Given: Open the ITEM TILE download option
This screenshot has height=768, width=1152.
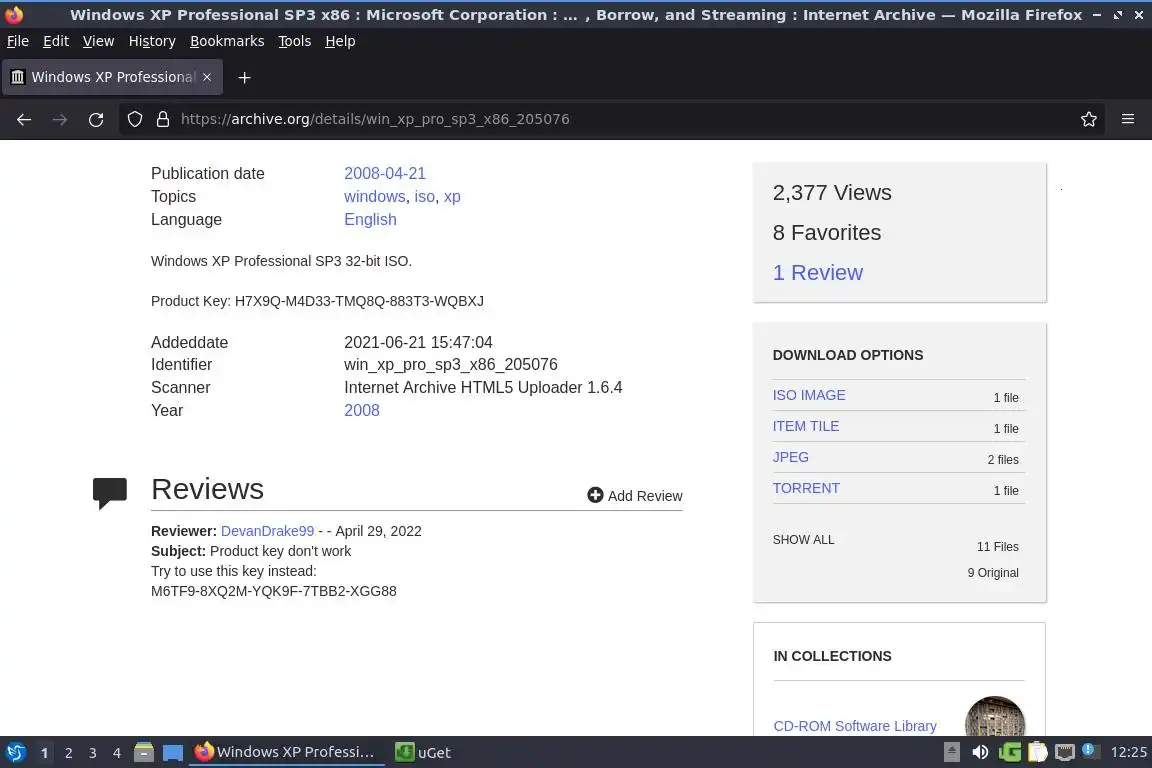Looking at the screenshot, I should 806,426.
